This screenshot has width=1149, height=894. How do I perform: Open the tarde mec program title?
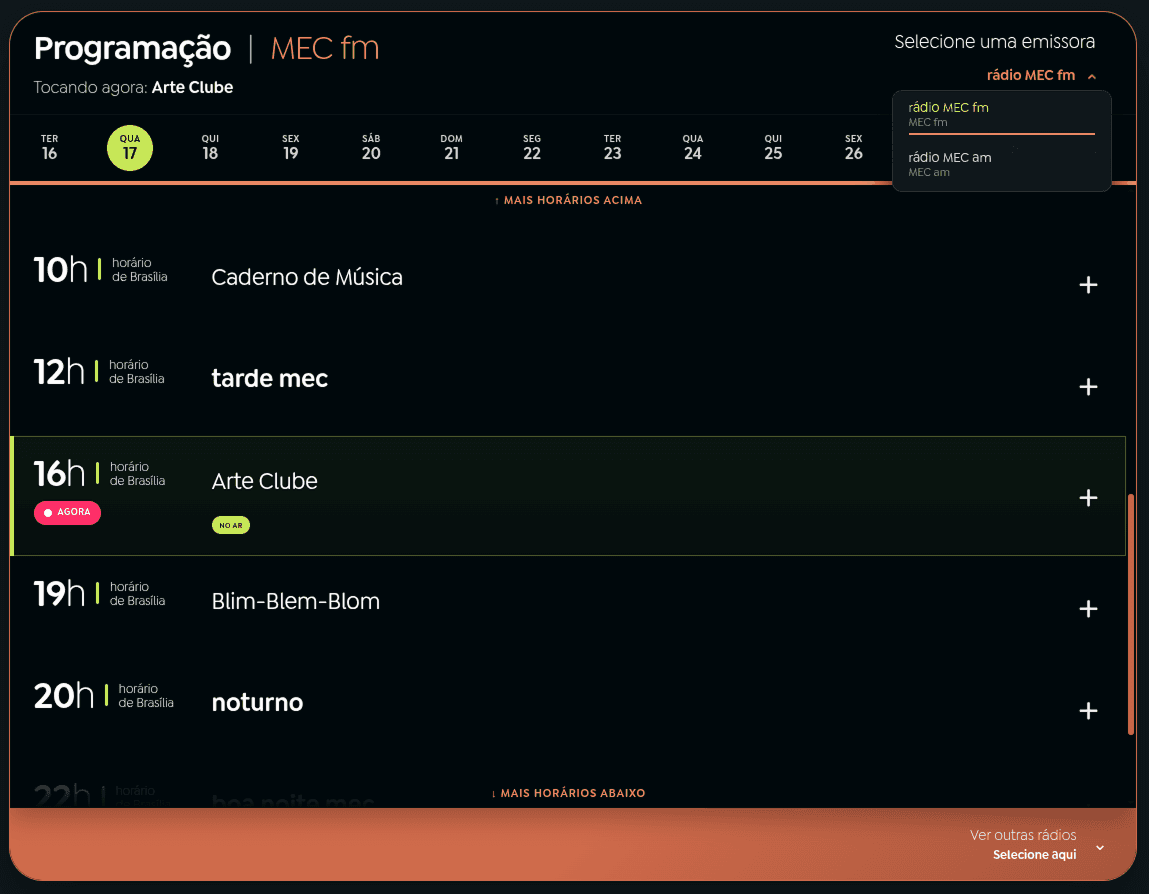click(270, 378)
